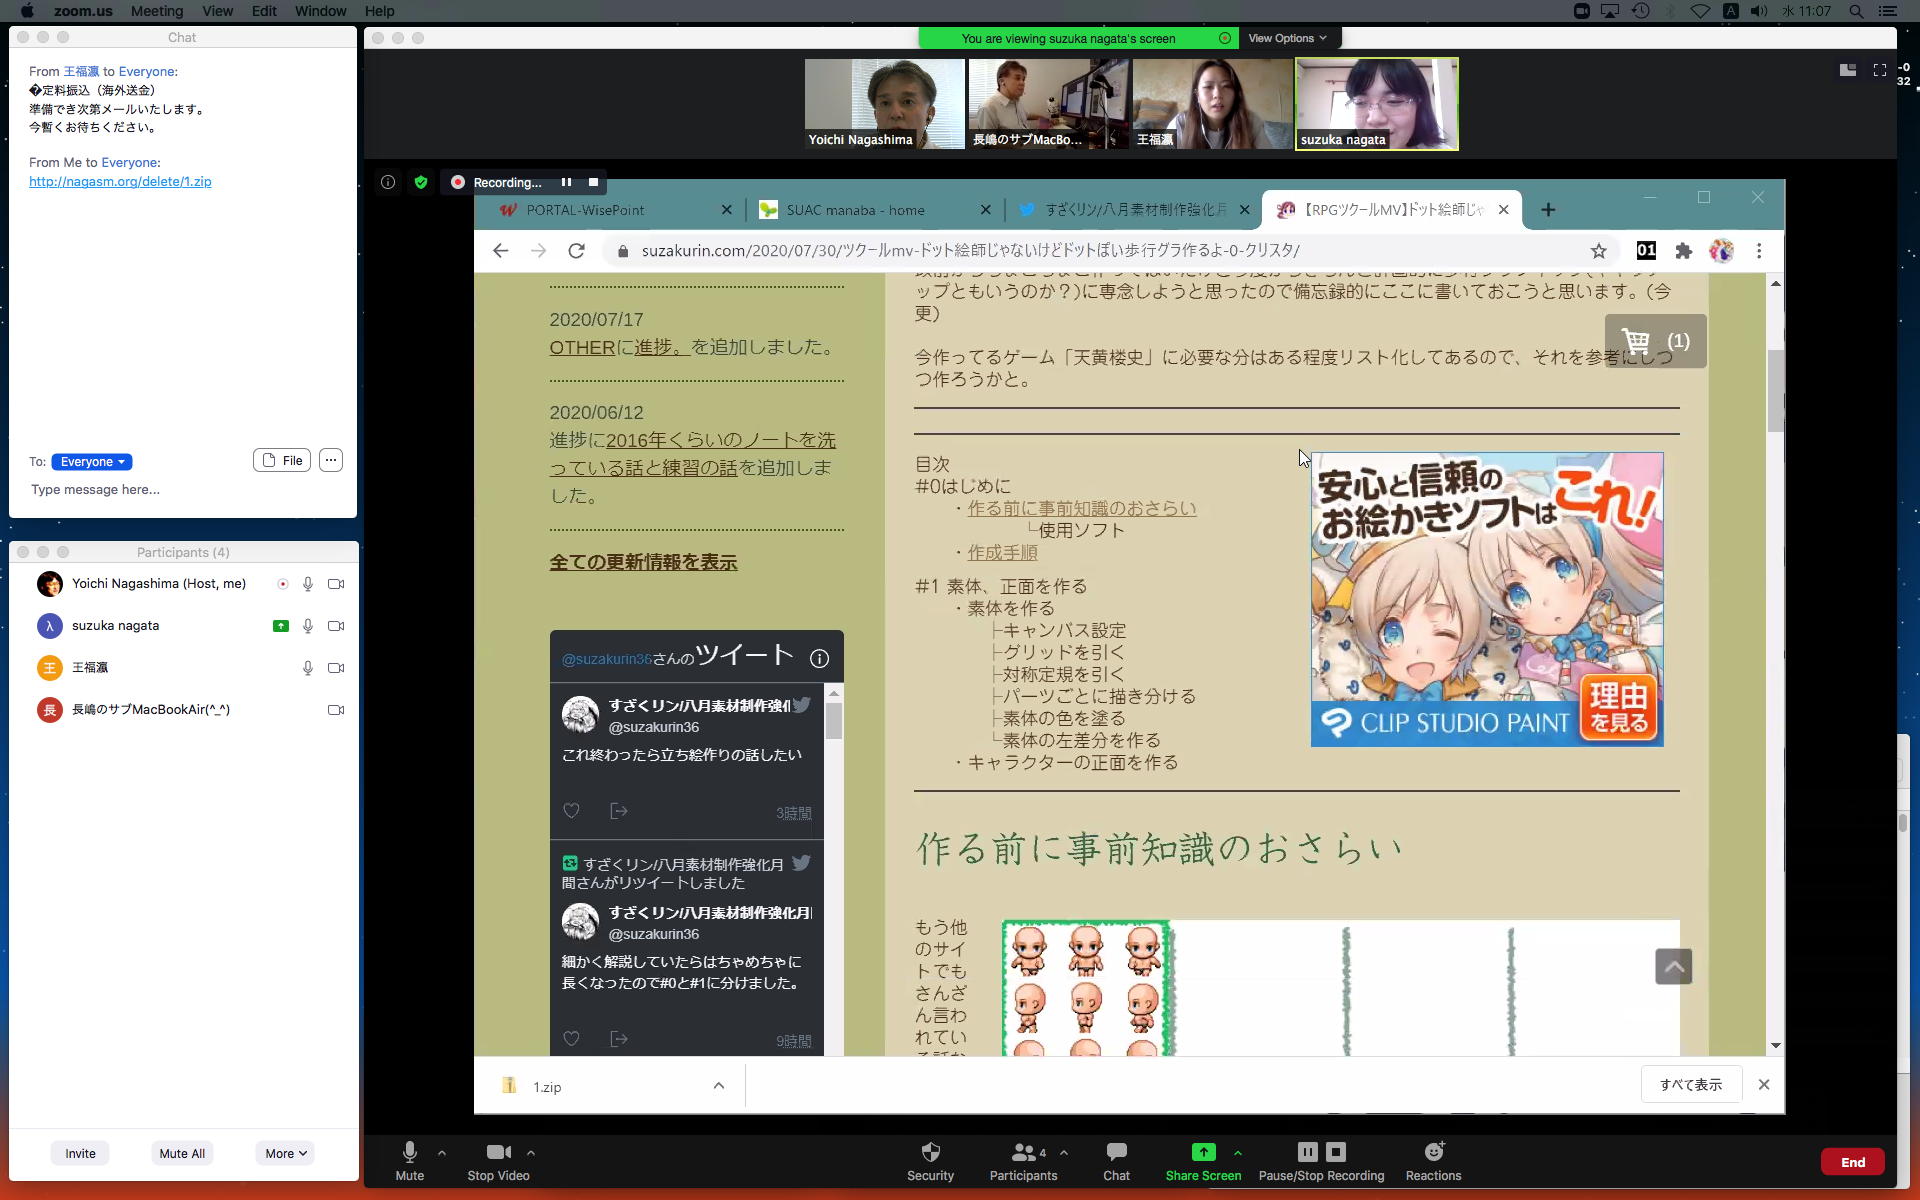
Task: Click the meeting info circle icon
Action: (x=388, y=182)
